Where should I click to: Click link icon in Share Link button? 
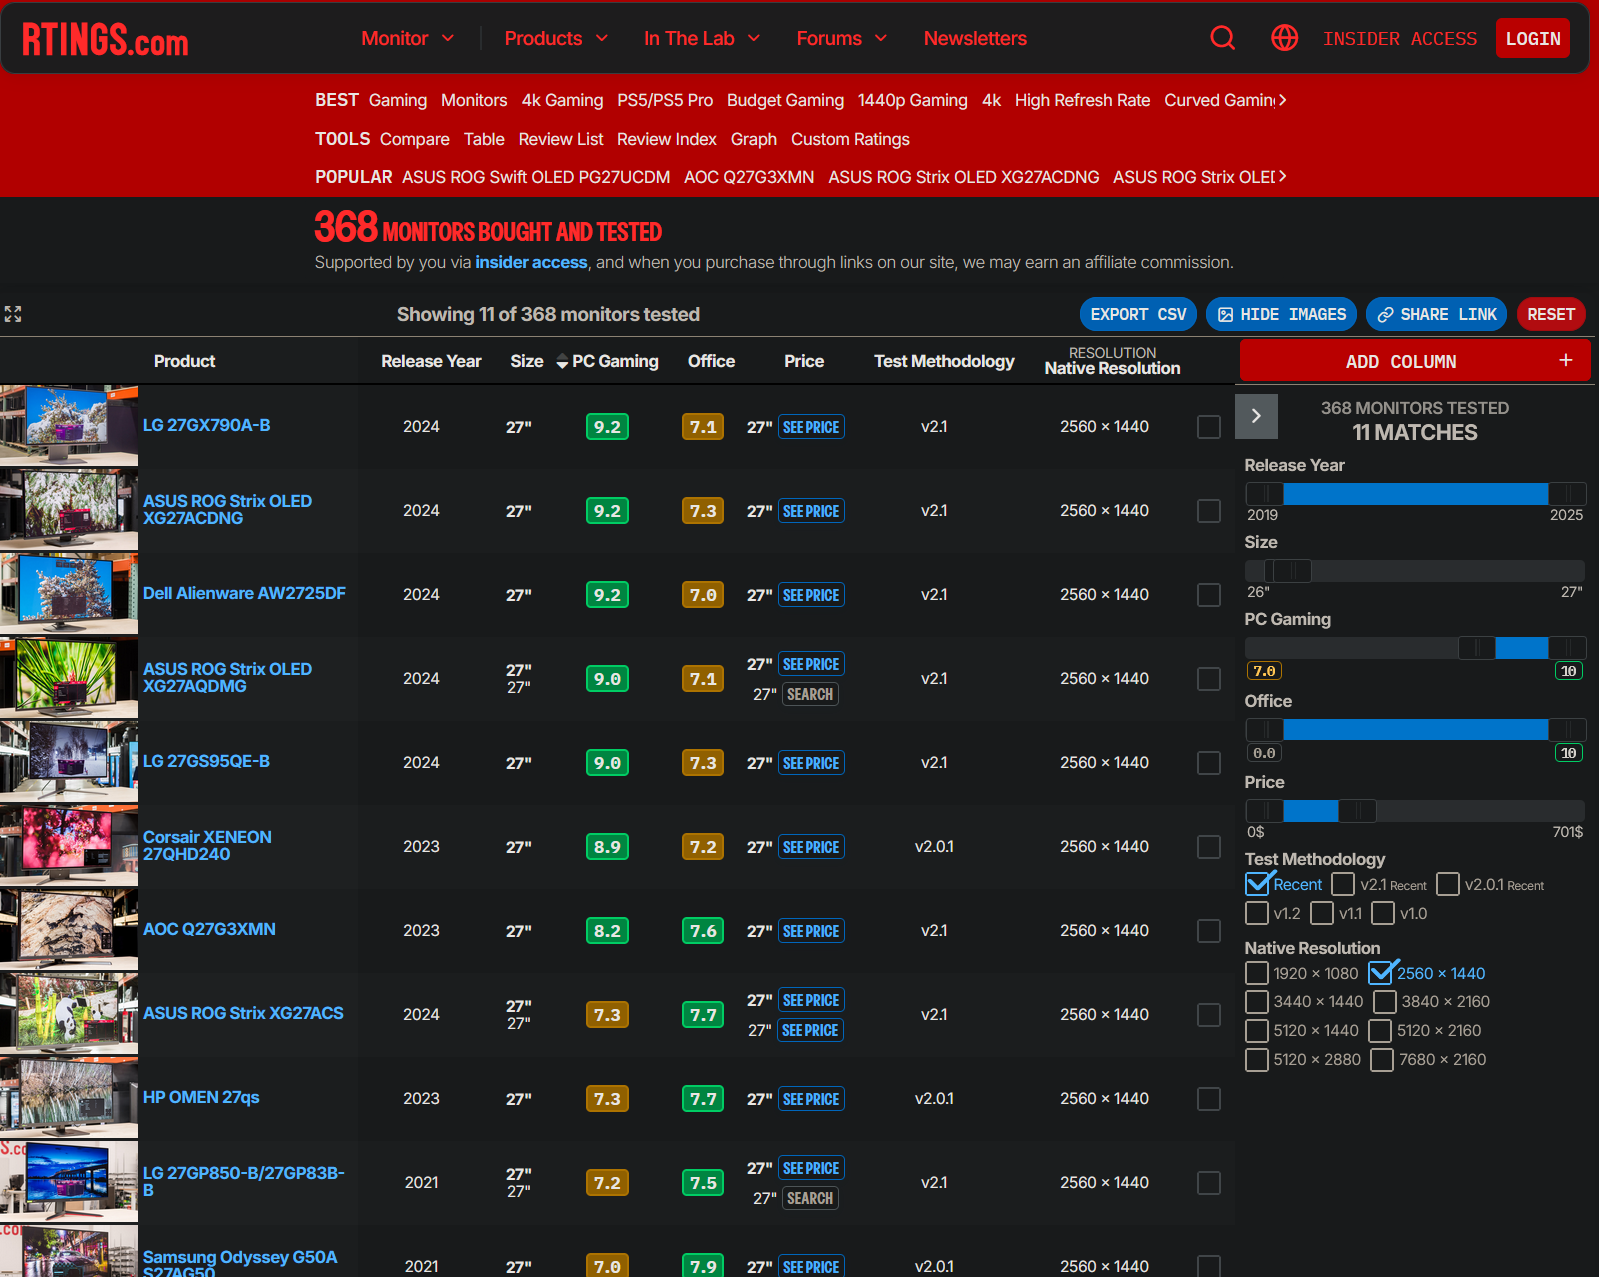pos(1385,314)
